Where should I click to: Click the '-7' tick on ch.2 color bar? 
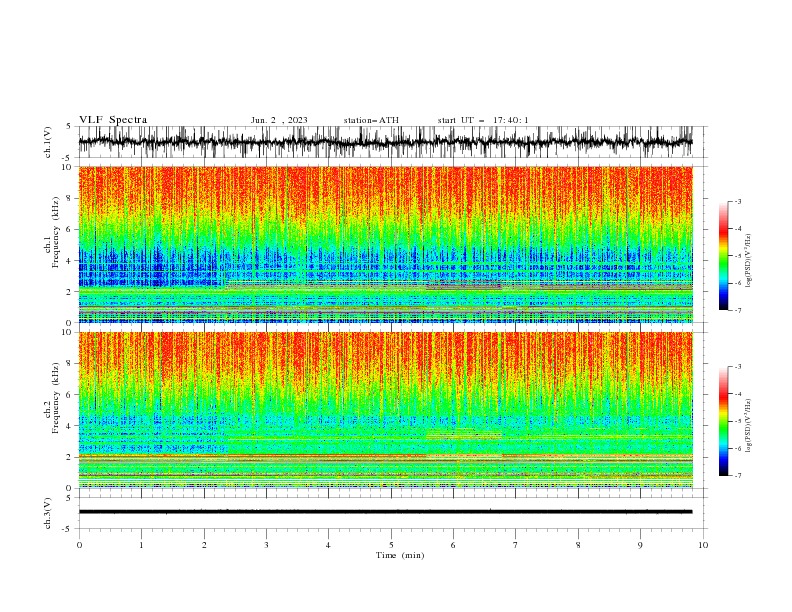[737, 476]
